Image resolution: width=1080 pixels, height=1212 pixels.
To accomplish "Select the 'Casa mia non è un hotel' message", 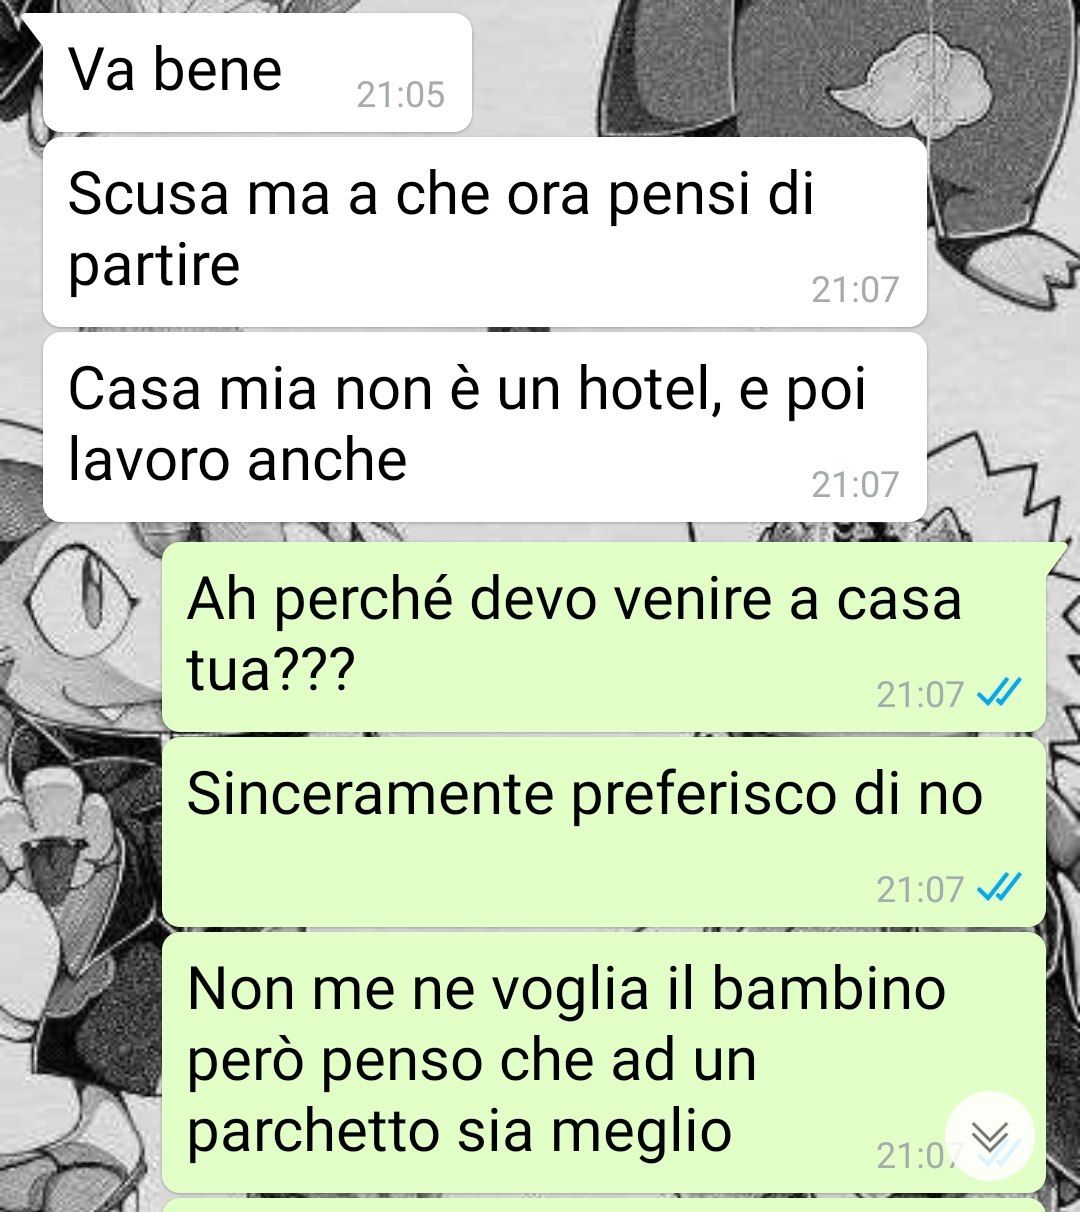I will [485, 427].
